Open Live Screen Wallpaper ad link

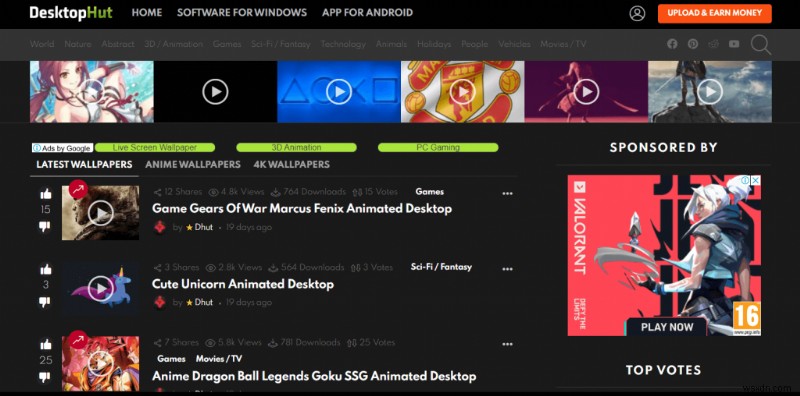pos(155,147)
